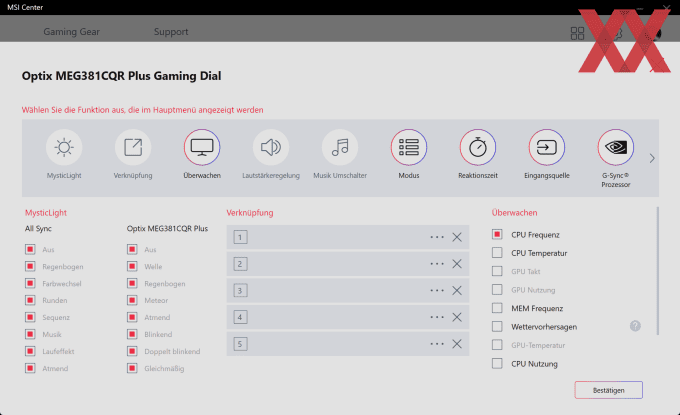The width and height of the screenshot is (680, 415).
Task: Select shortcut slot number 3 field
Action: click(x=348, y=291)
